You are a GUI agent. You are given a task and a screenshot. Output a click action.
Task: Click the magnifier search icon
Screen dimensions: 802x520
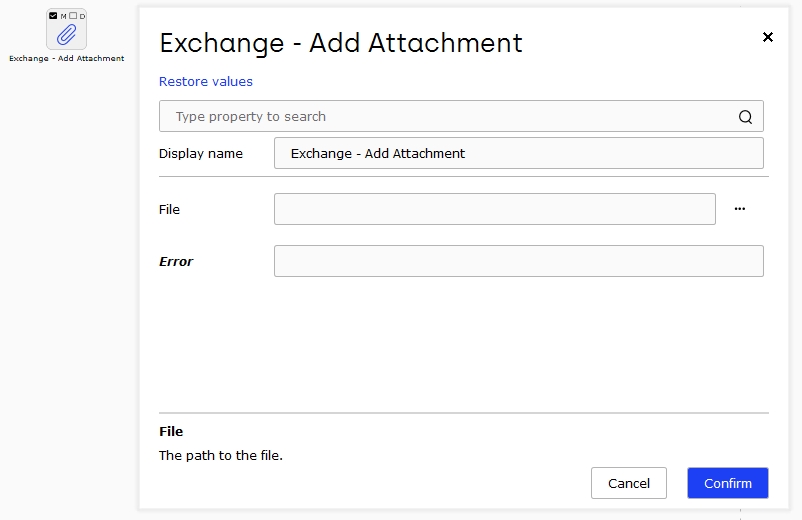coord(745,117)
